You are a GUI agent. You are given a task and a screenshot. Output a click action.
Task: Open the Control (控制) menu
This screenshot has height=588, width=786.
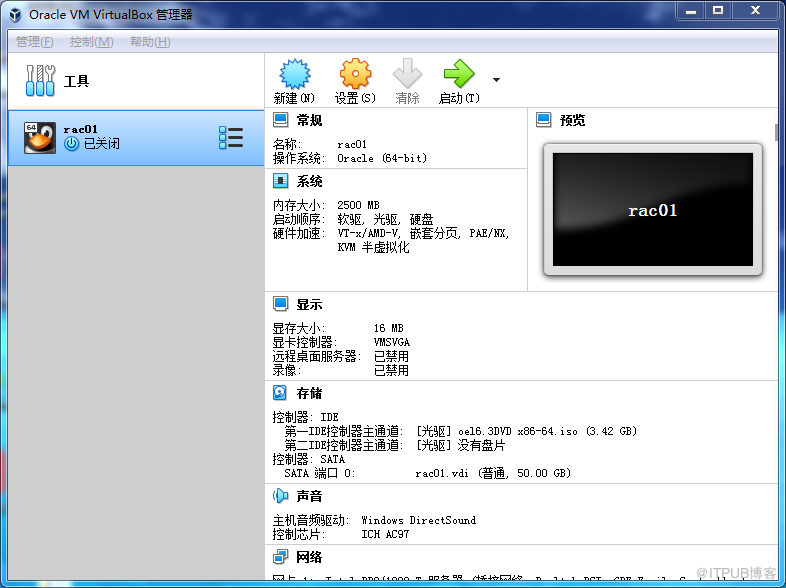click(89, 42)
